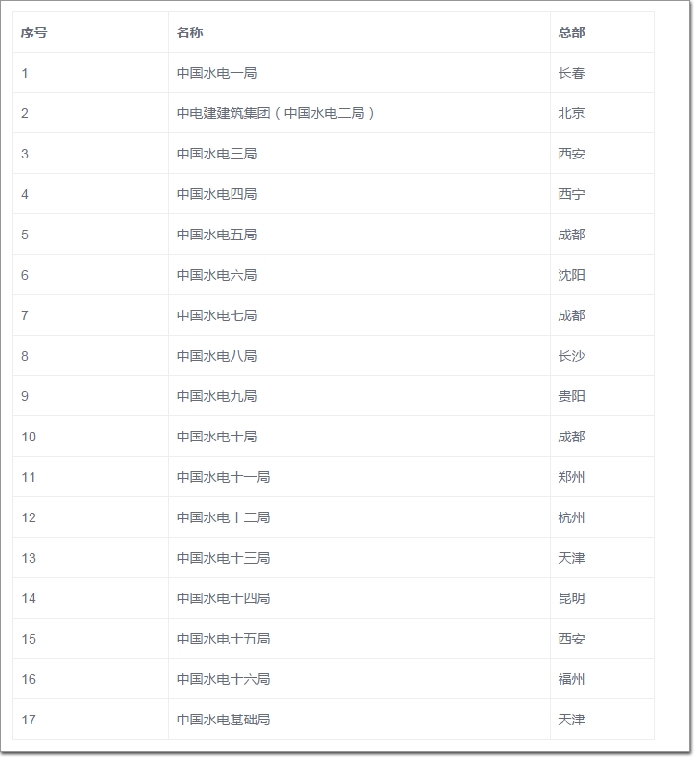Click the 福州 headquarters cell
The image size is (694, 757).
(572, 679)
